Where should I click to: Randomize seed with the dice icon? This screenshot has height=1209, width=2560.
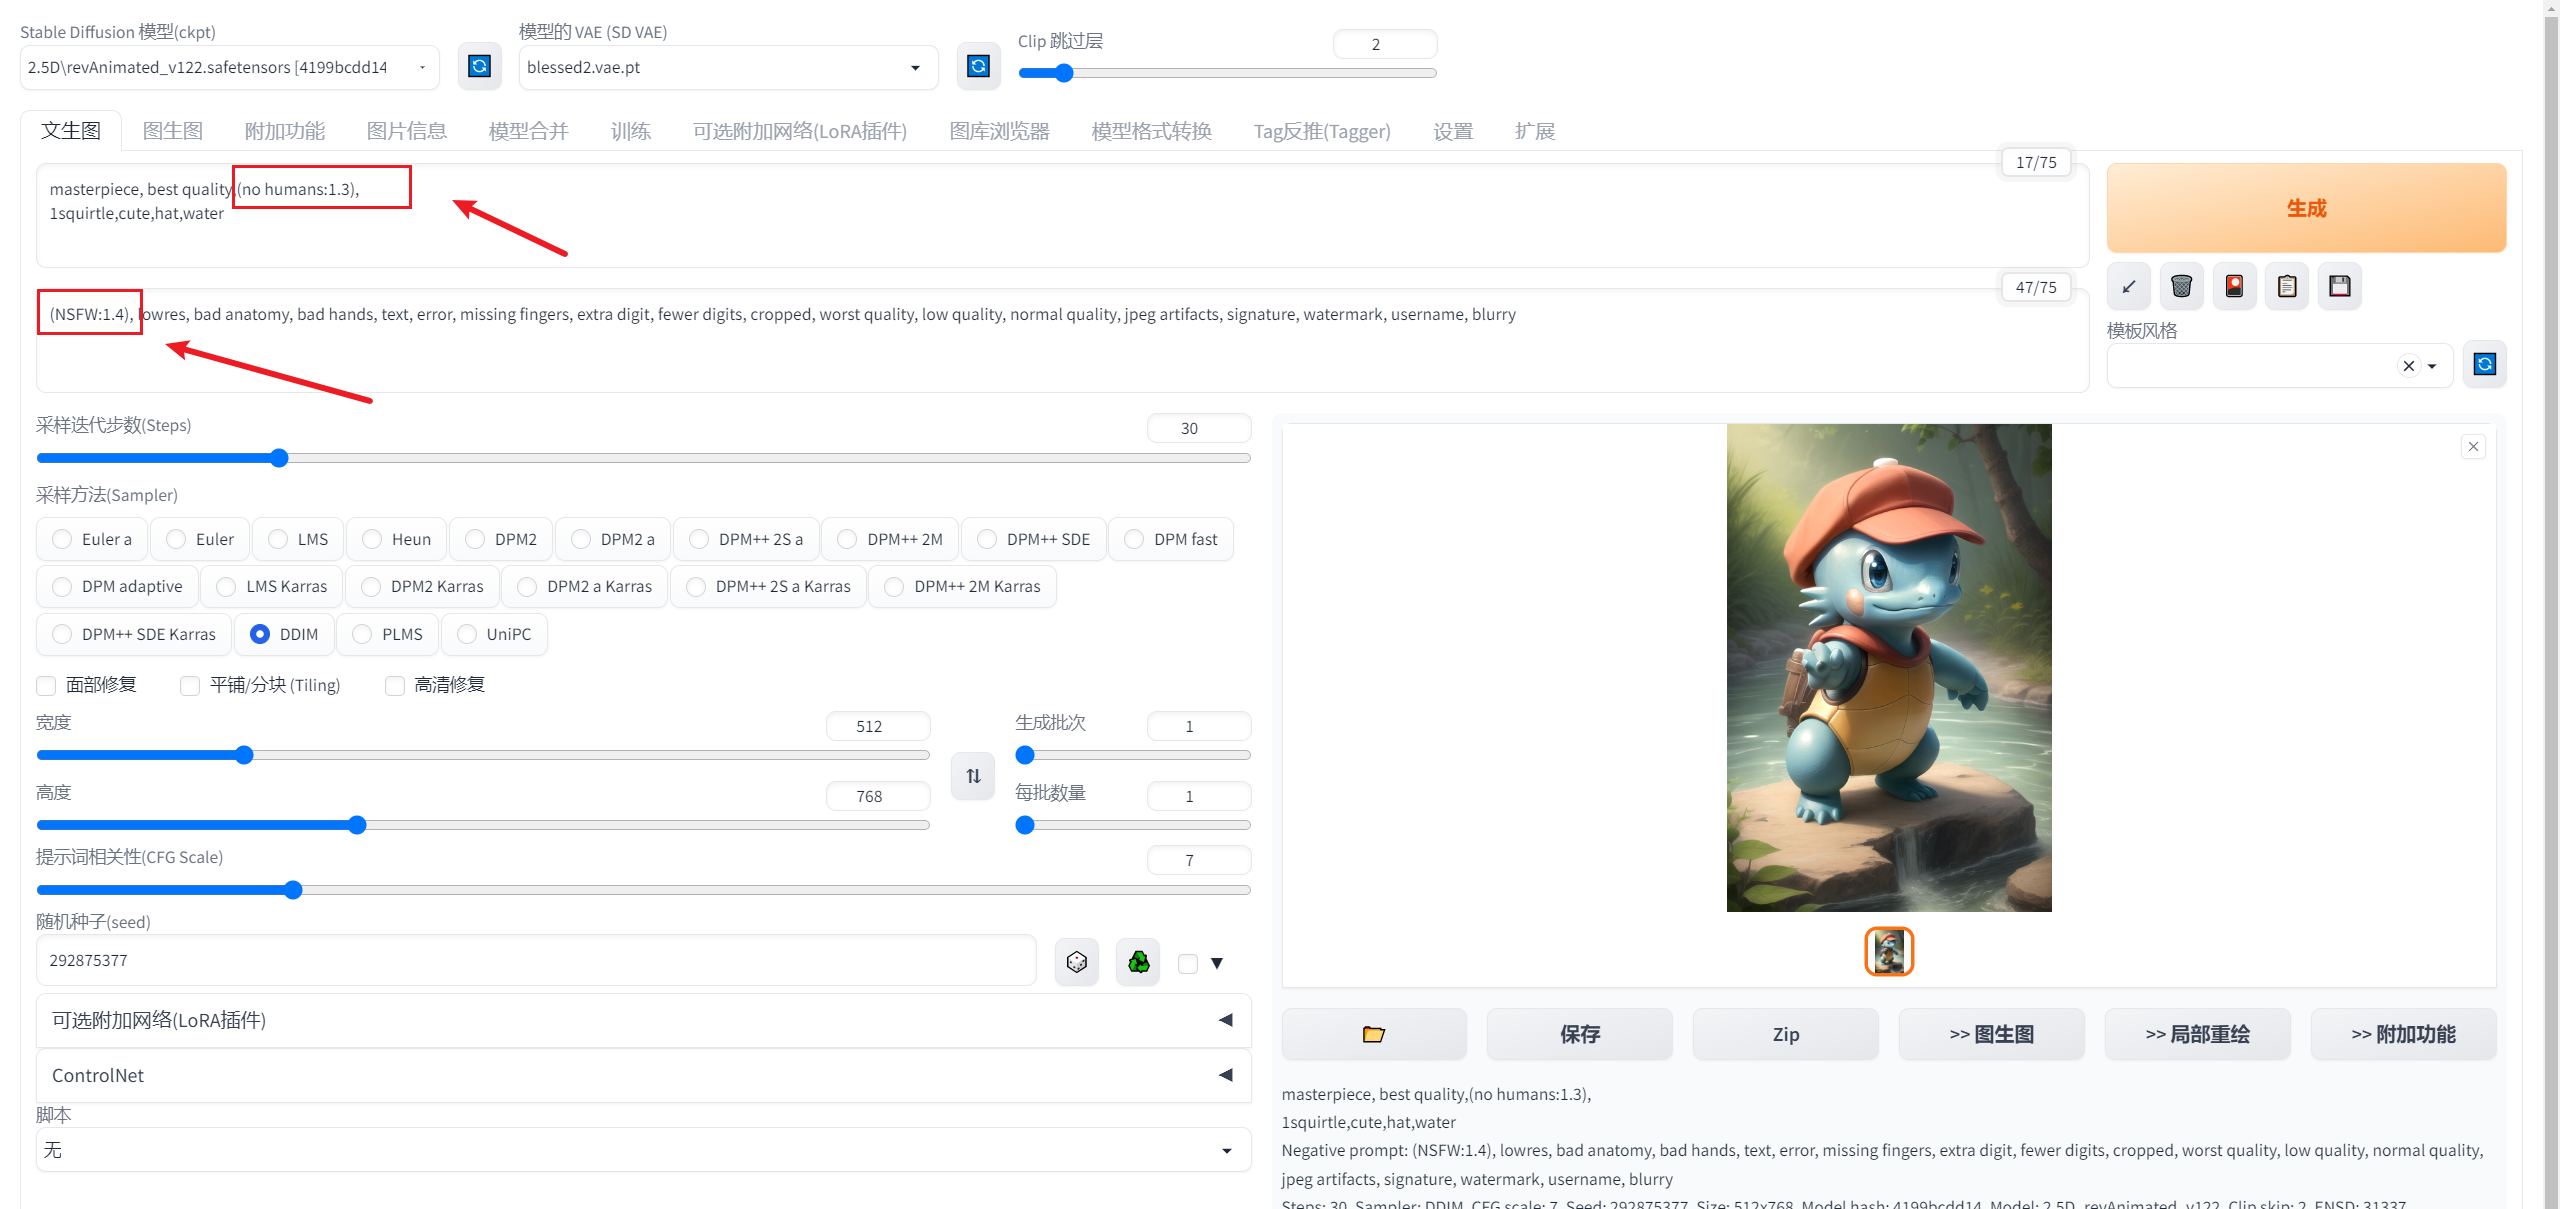coord(1077,962)
